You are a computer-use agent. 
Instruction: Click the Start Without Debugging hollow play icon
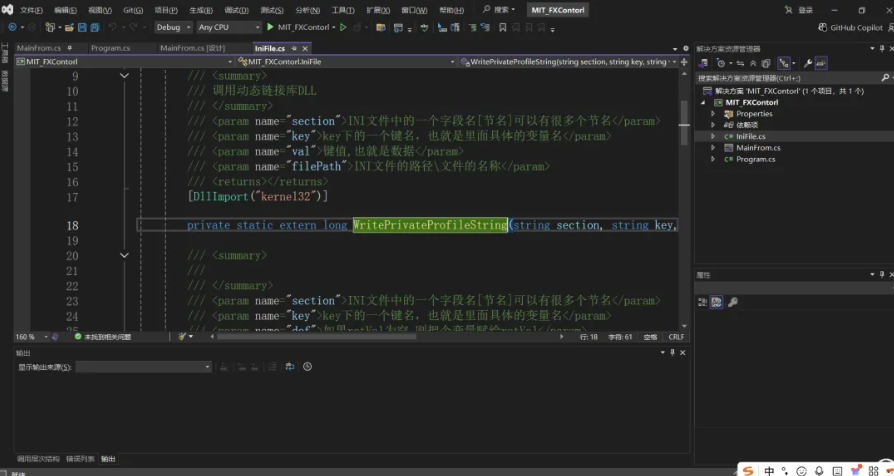pos(343,27)
